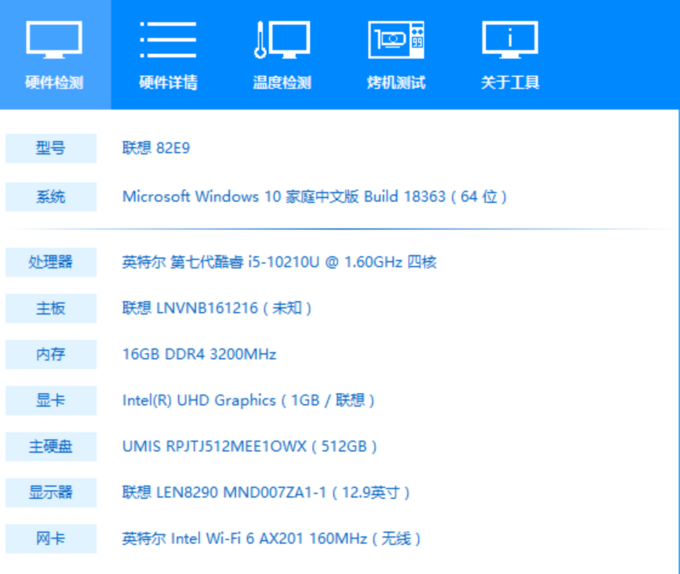Click the 主板 label
680x574 pixels.
pos(51,308)
